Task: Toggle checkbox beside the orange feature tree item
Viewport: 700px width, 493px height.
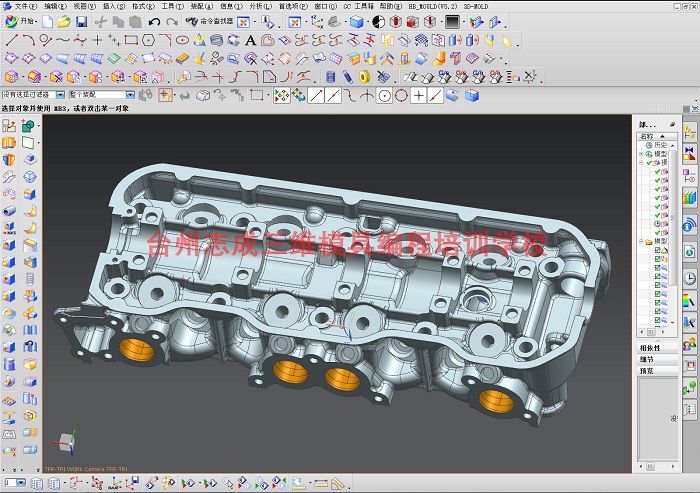Action: click(x=657, y=259)
